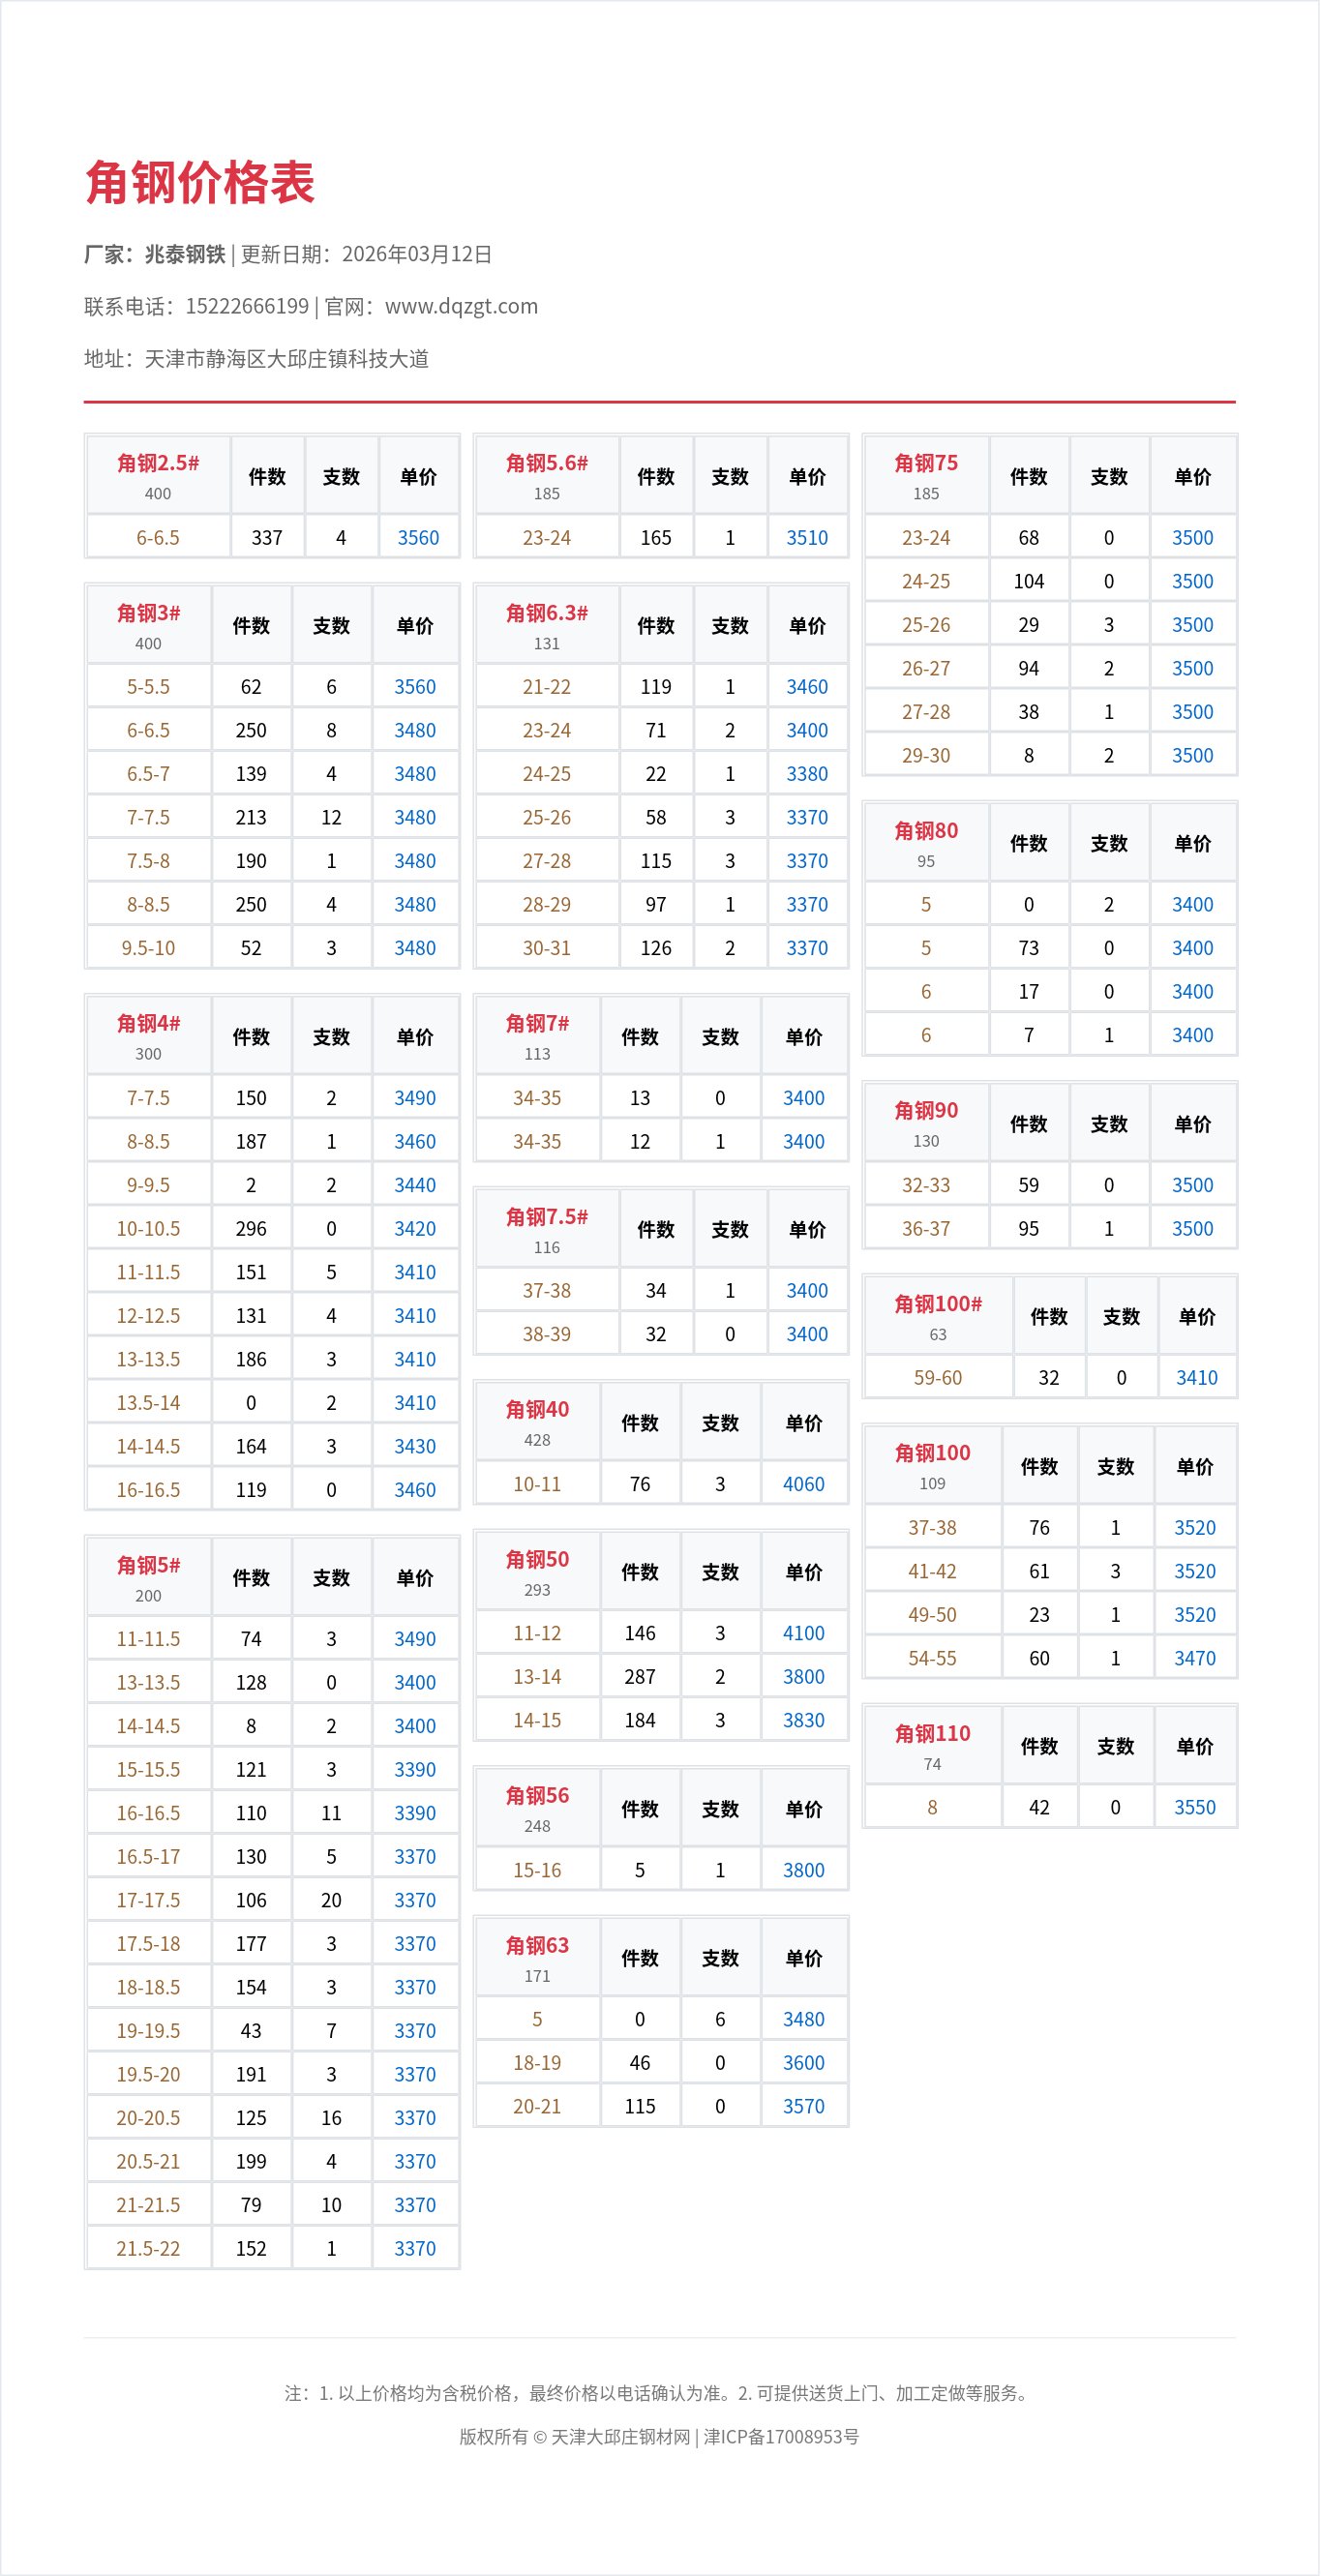The image size is (1321, 2576).
Task: Select count 199 in 角钢5# 20.5-21 row
Action: point(251,2162)
